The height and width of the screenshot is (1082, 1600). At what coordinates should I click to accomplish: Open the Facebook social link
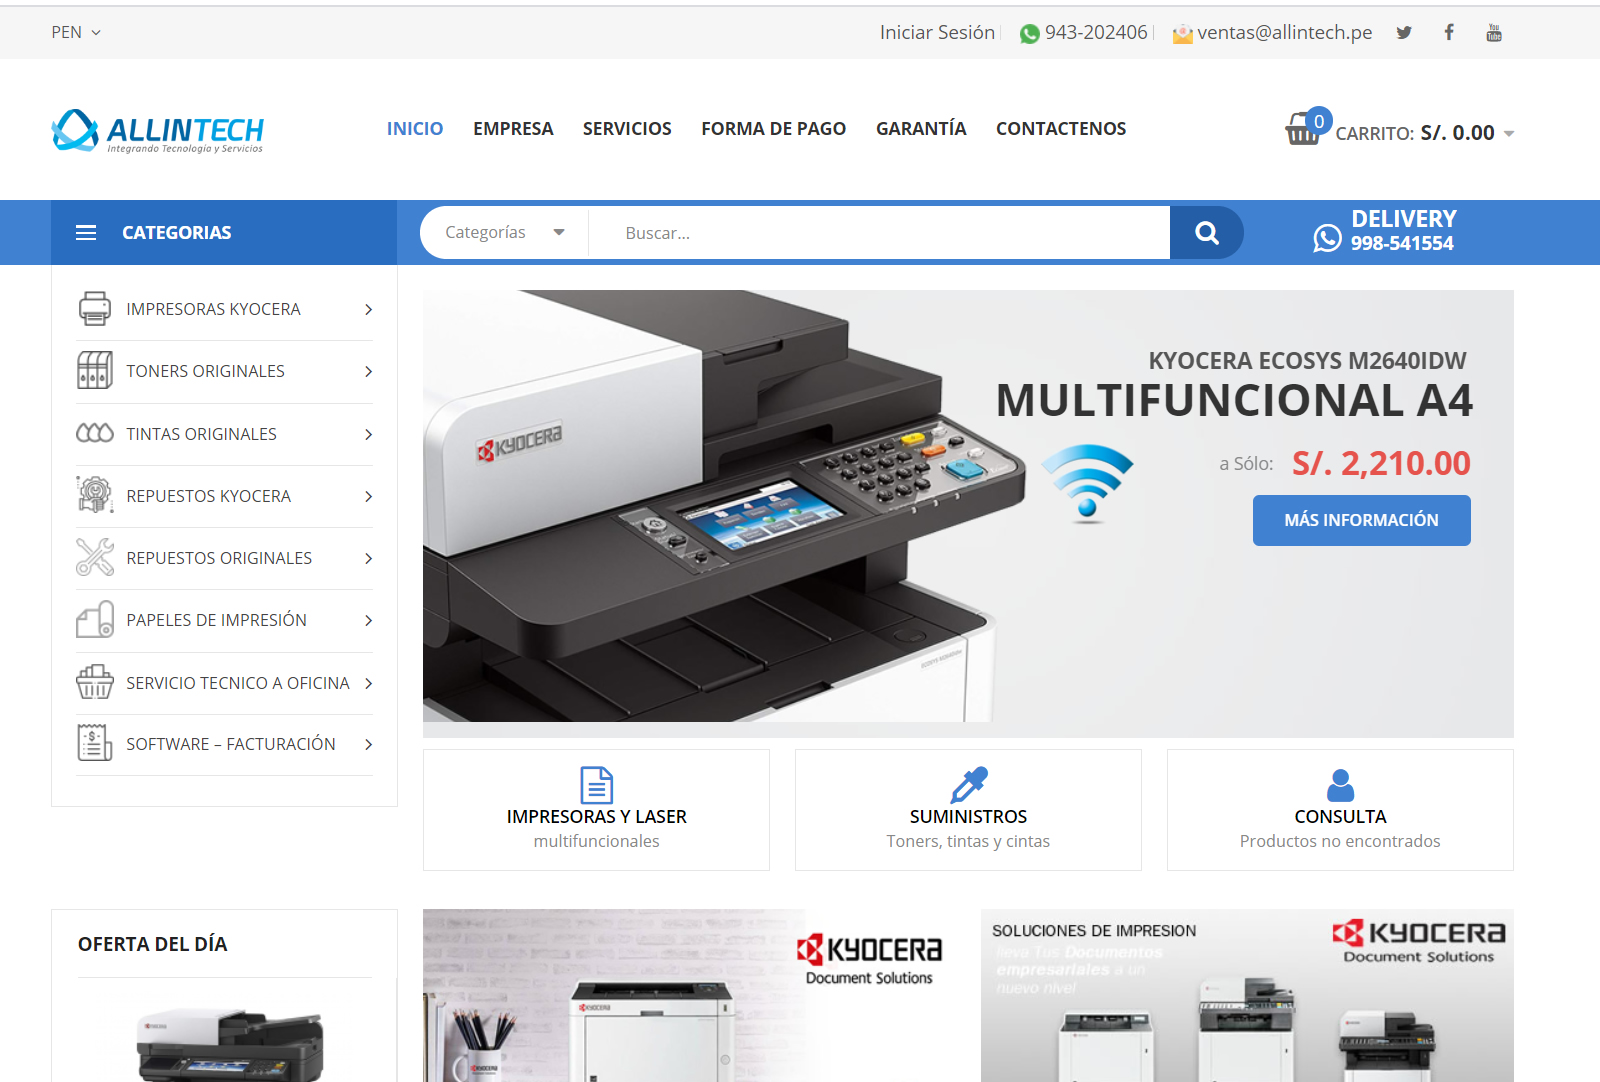click(x=1449, y=33)
